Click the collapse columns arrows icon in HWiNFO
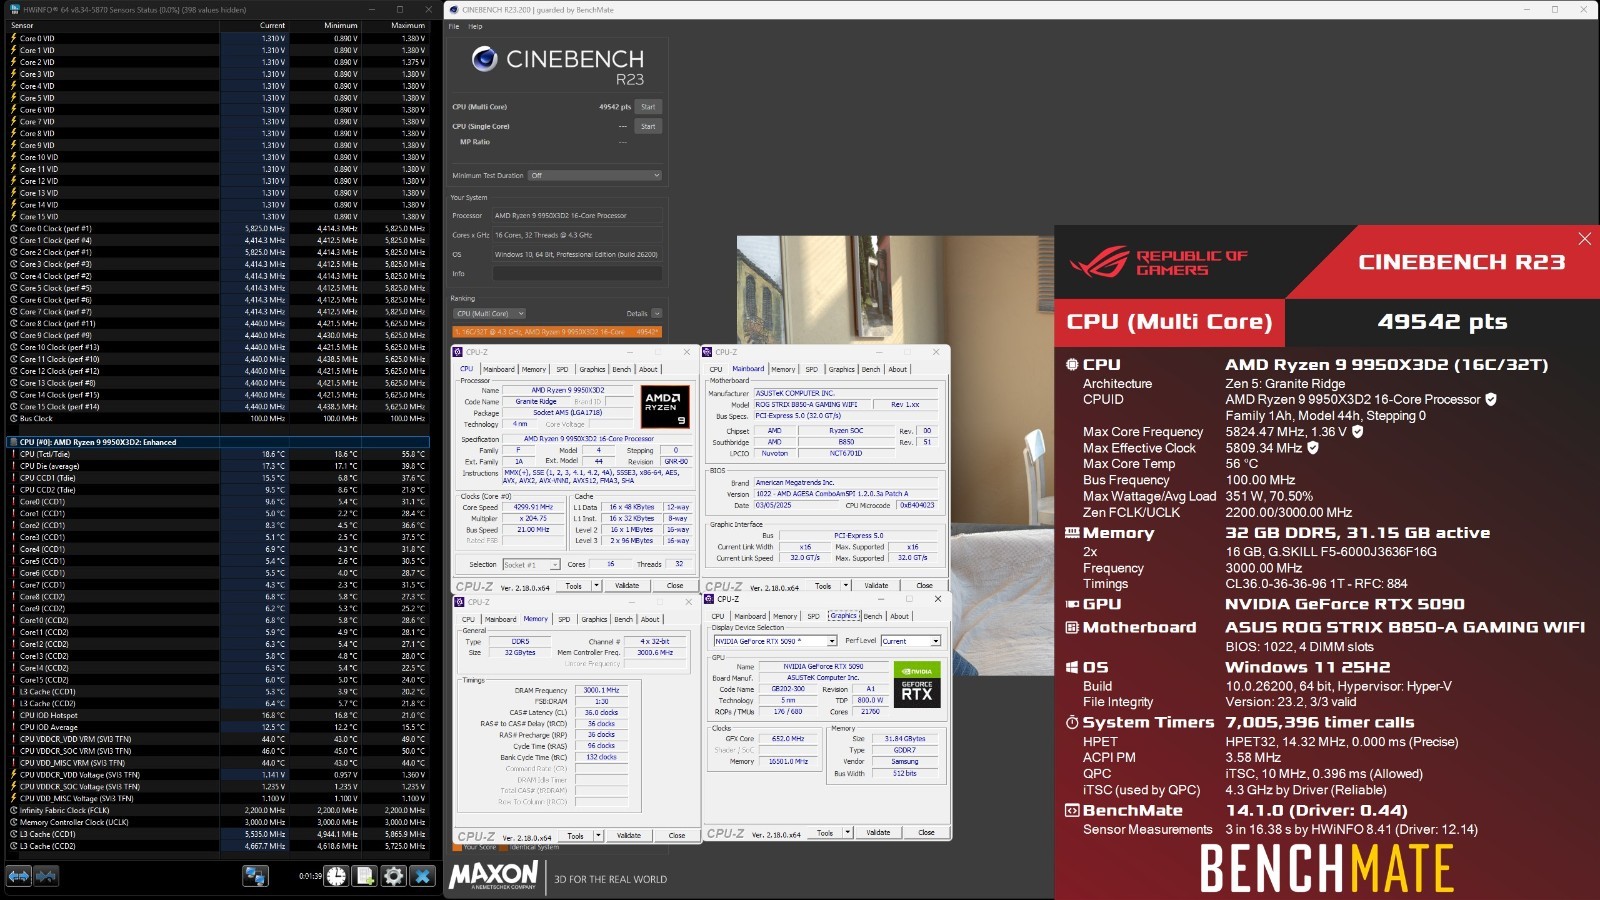The image size is (1600, 900). pos(46,876)
